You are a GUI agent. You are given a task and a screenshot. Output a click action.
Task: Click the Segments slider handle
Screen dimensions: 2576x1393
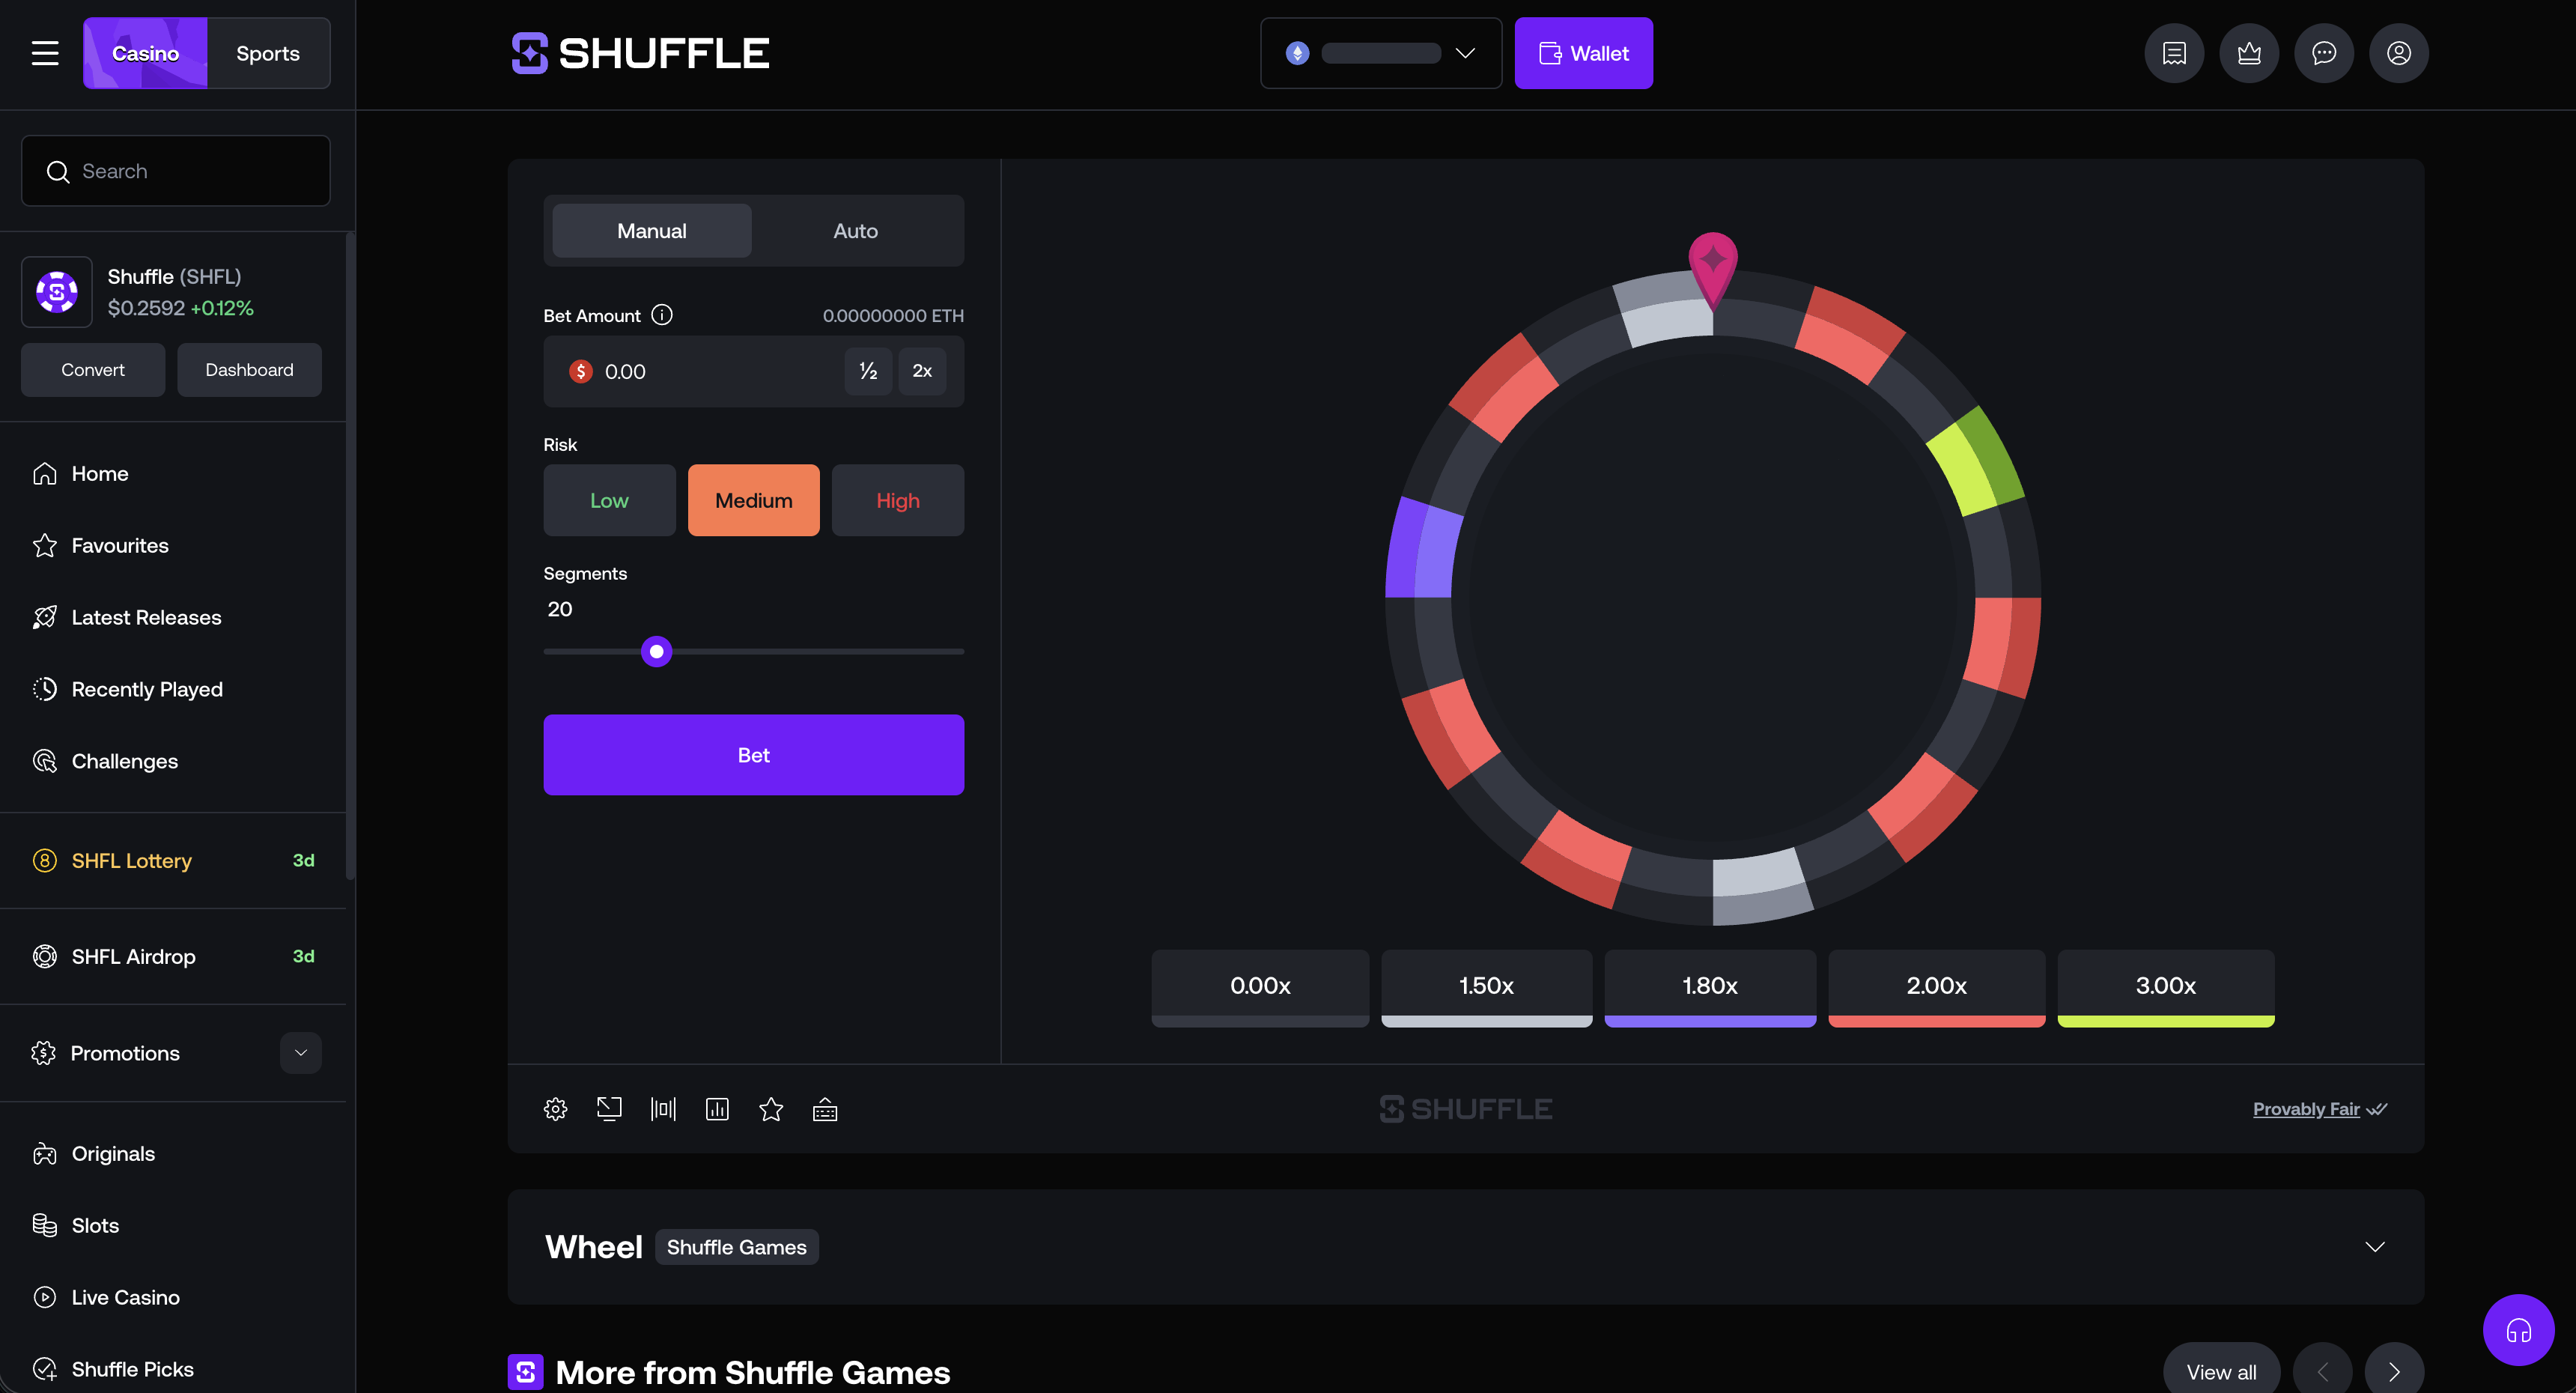657,652
